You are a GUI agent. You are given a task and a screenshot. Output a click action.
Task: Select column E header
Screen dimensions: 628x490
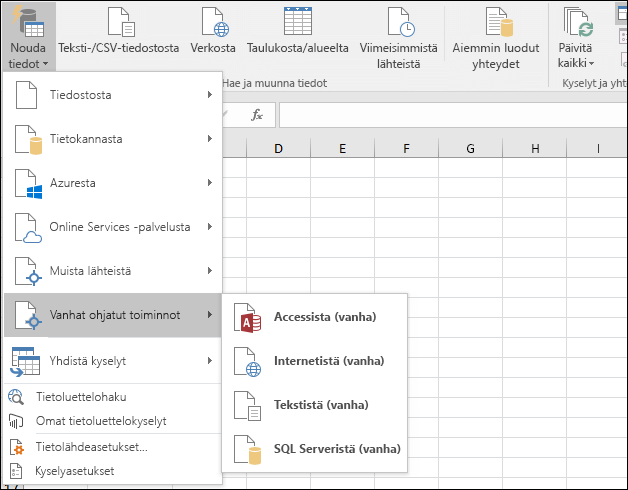coord(342,148)
